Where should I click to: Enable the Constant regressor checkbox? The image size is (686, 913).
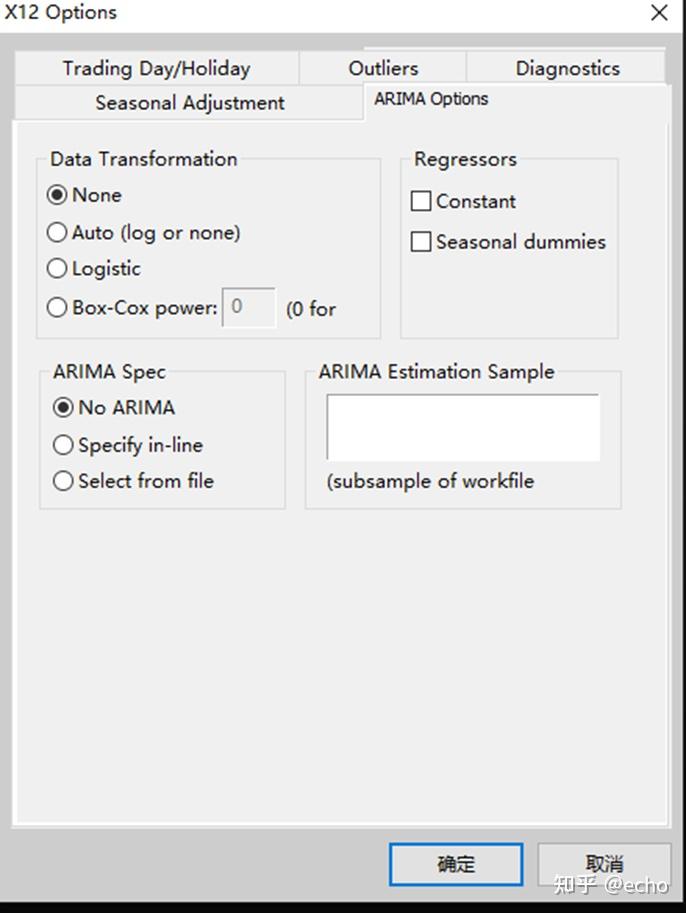point(421,201)
